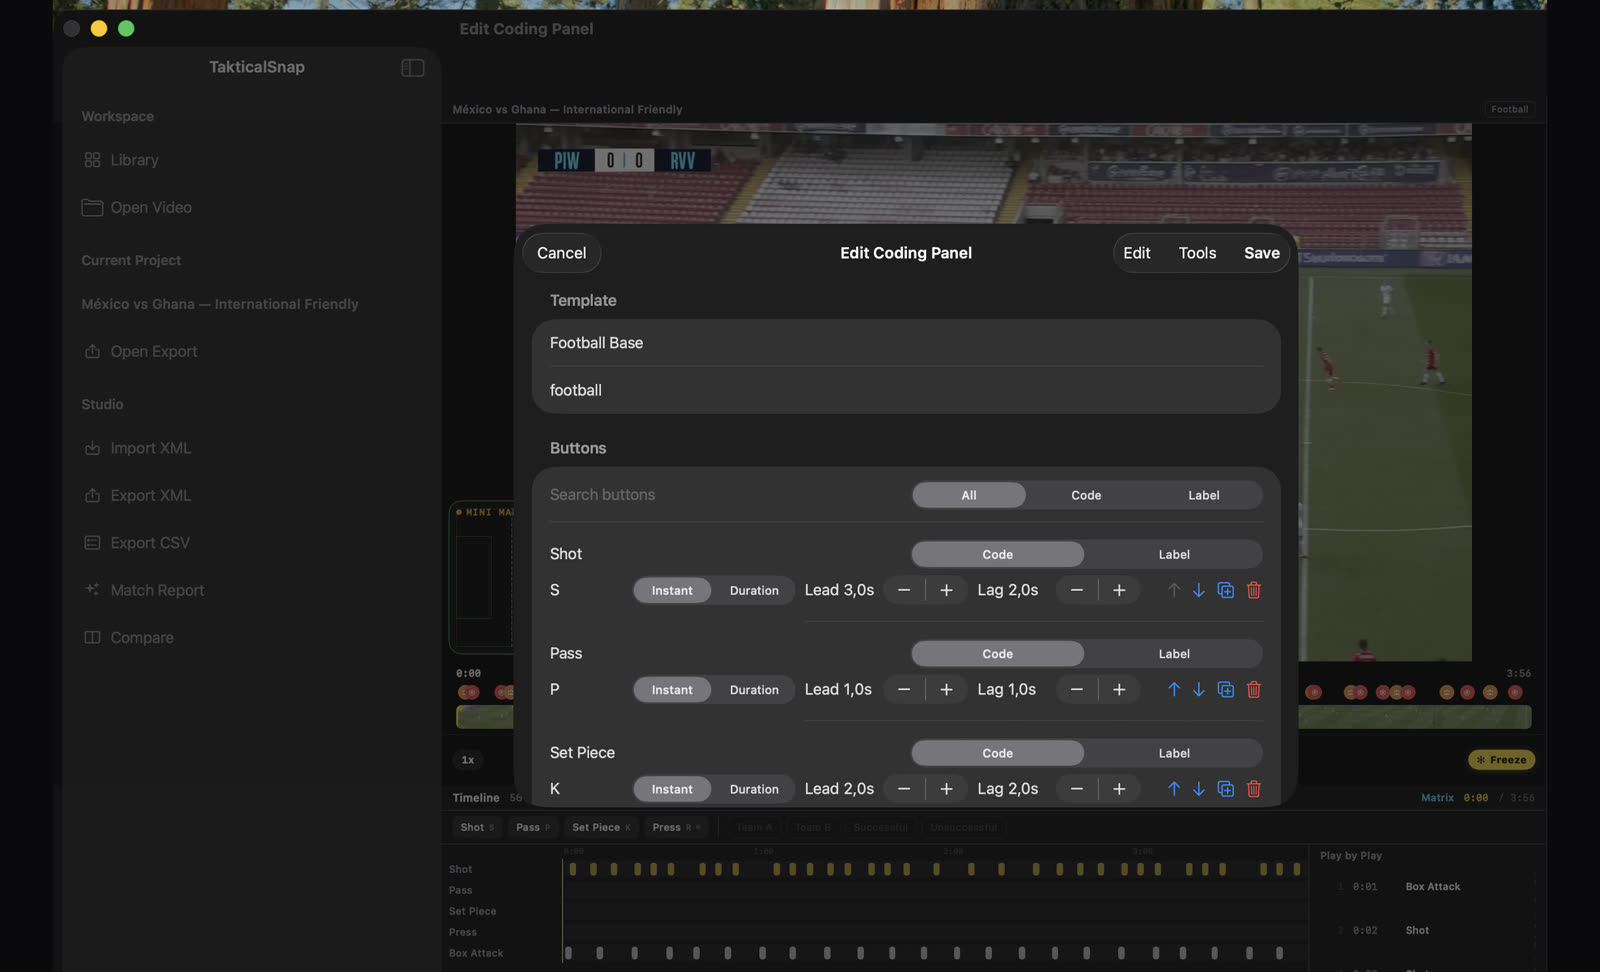Viewport: 1600px width, 972px height.
Task: Select Export CSV in sidebar
Action: point(137,543)
